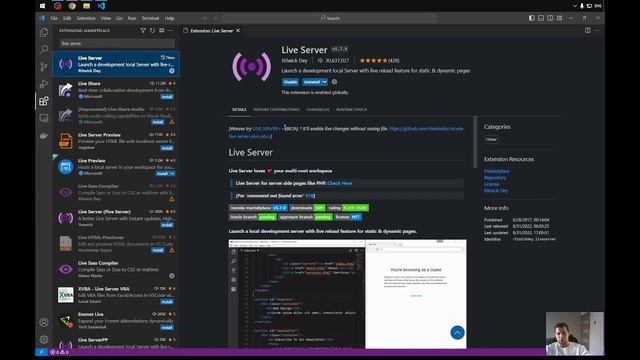Open customize layout icon in title bar

click(x=560, y=18)
